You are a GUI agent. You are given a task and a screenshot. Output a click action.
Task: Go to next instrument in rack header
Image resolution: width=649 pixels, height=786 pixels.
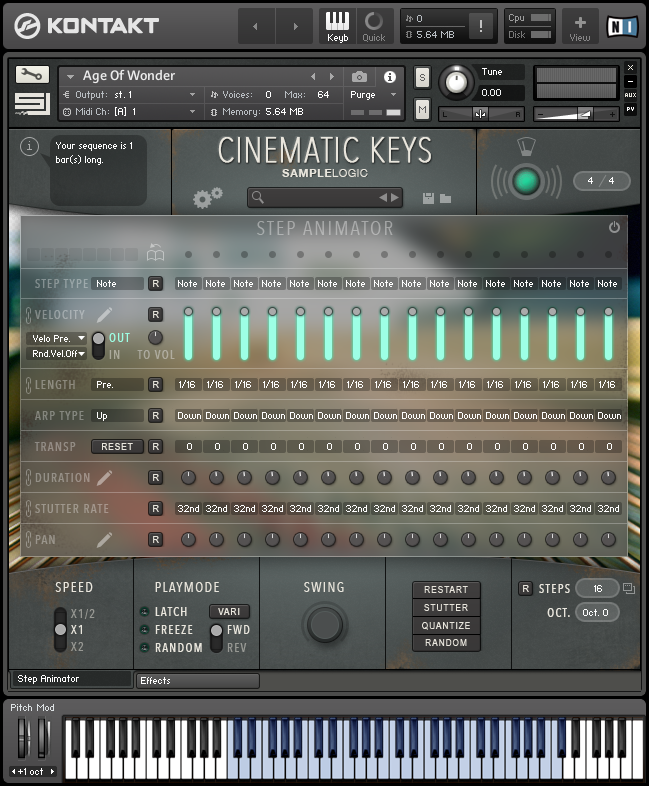pos(332,77)
